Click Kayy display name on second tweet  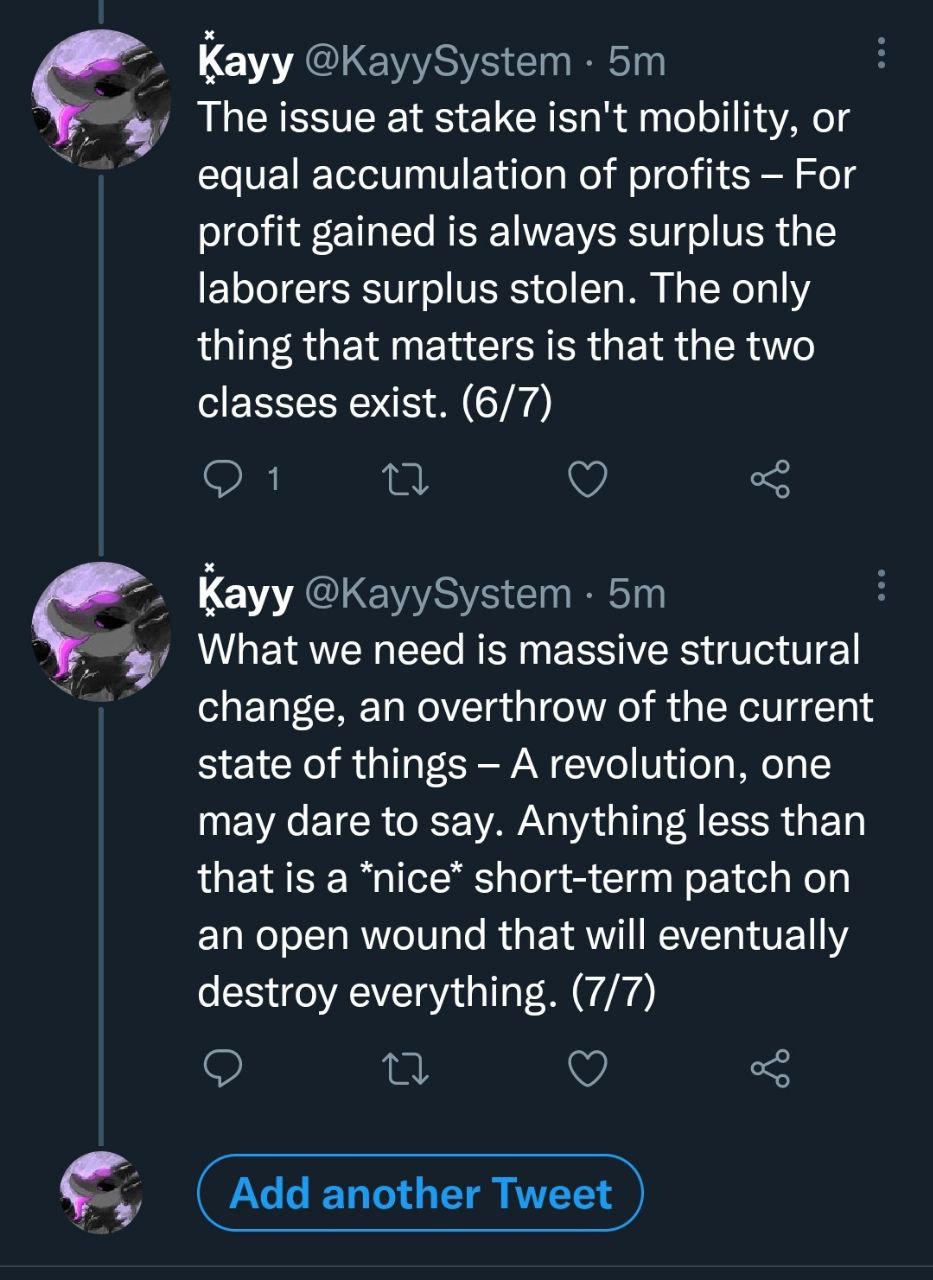pos(245,594)
